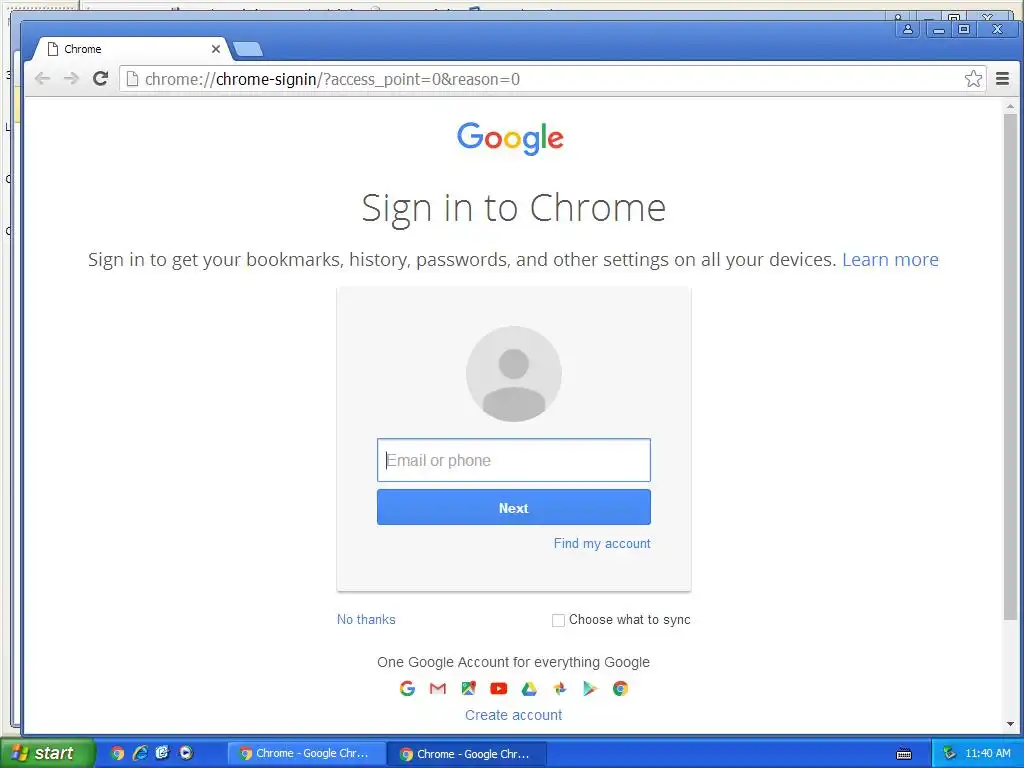Click the Google Photos pinwheel icon
This screenshot has width=1024, height=768.
point(560,688)
